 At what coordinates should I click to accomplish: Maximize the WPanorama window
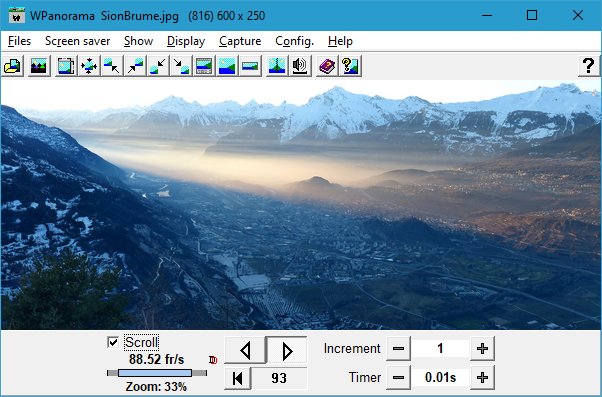click(x=532, y=15)
